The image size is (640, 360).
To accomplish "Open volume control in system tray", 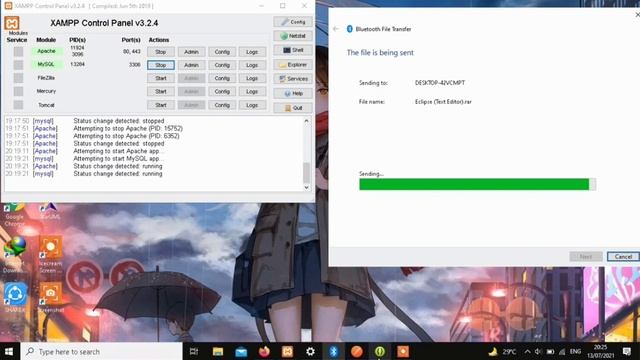I will (x=538, y=351).
